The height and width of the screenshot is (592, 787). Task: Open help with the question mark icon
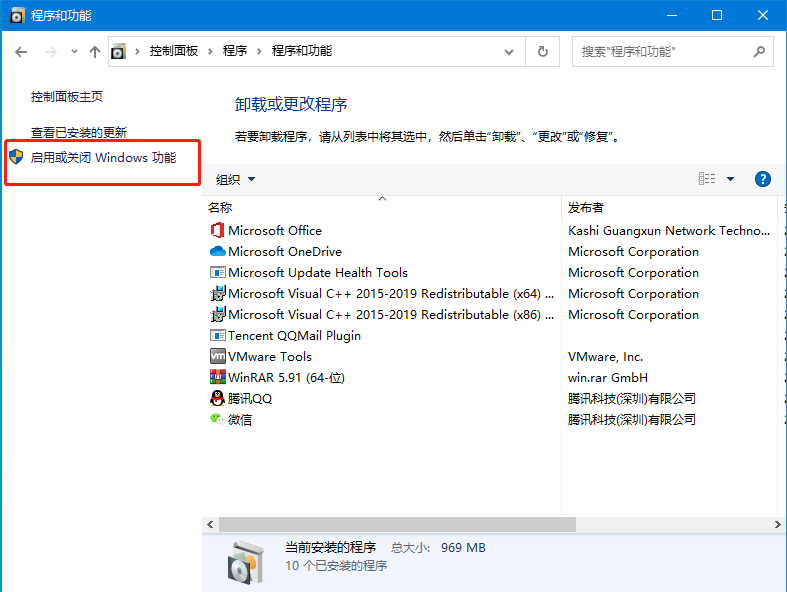click(x=762, y=179)
